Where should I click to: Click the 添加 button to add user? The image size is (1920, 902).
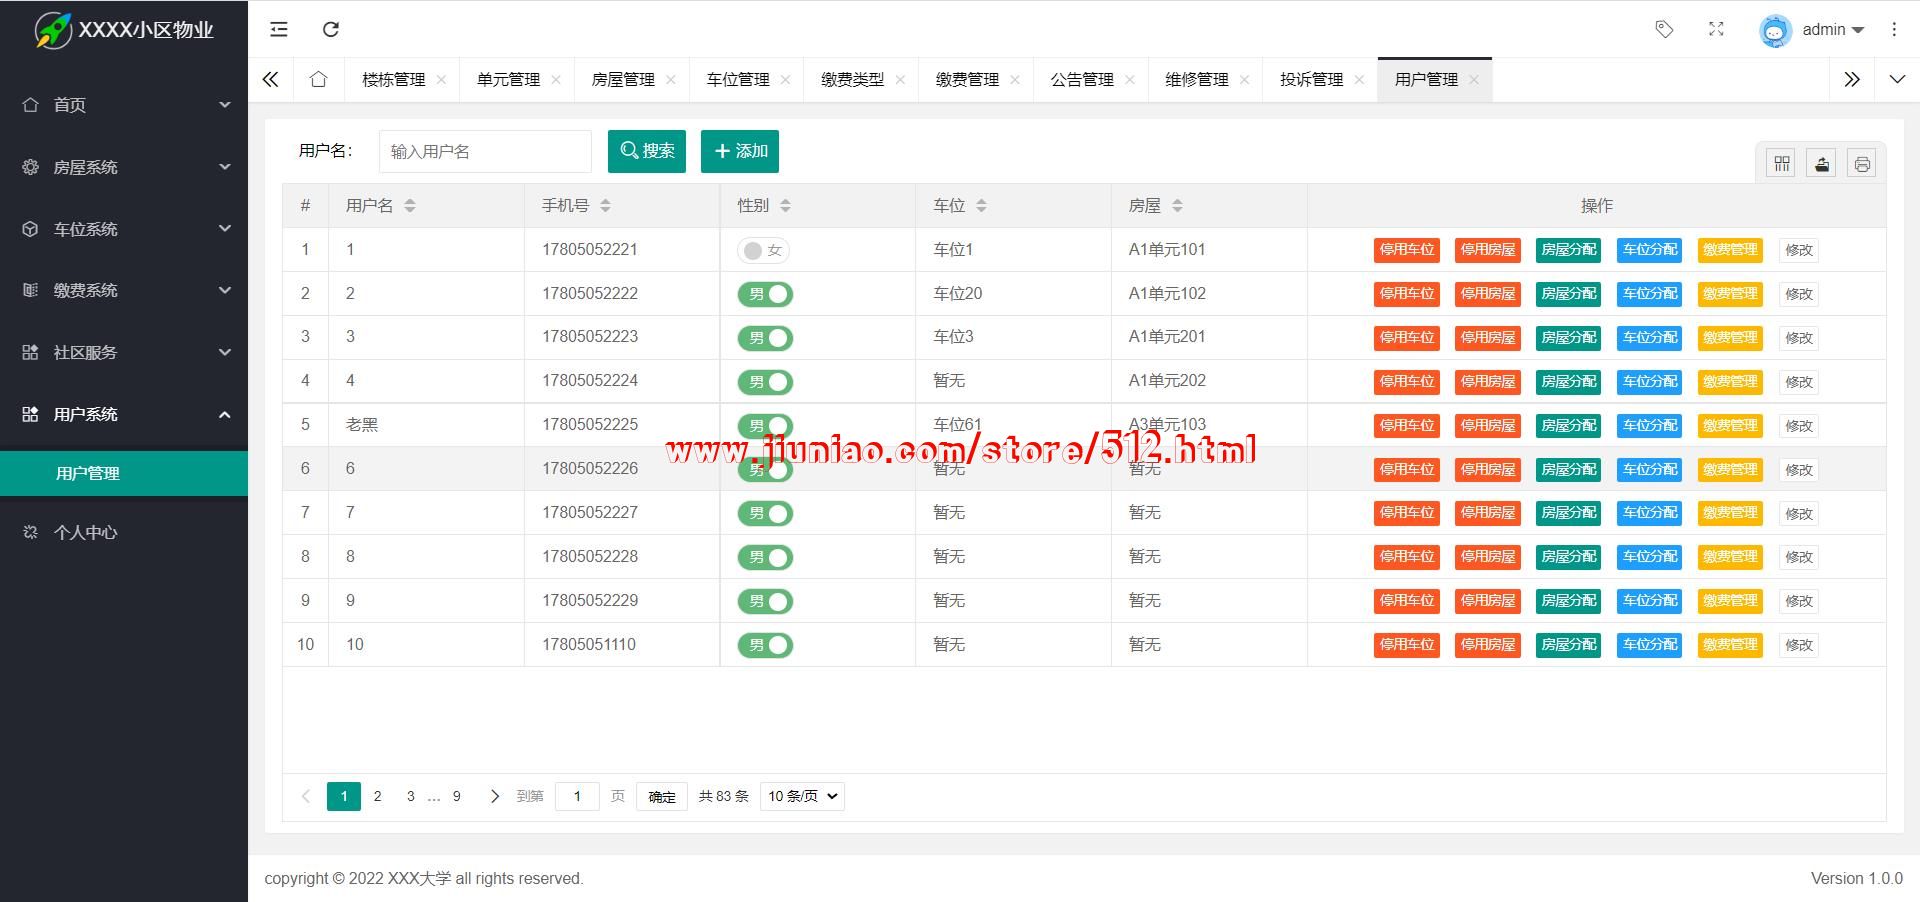coord(740,151)
